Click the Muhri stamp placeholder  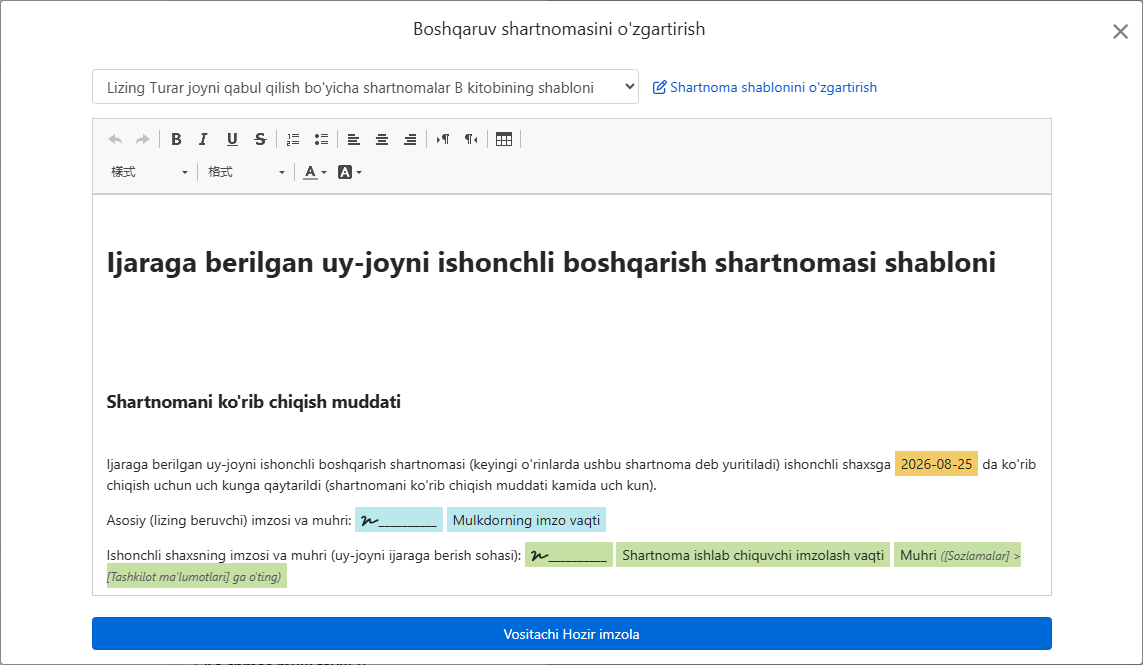tap(957, 555)
